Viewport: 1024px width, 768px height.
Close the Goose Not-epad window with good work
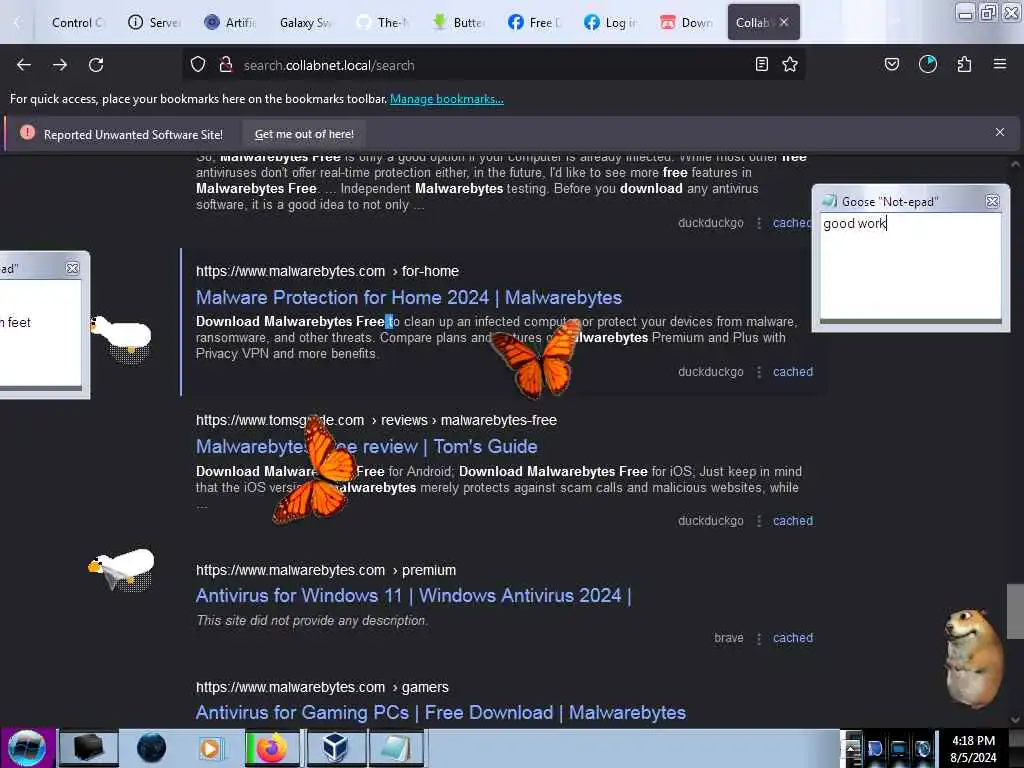pyautogui.click(x=992, y=202)
